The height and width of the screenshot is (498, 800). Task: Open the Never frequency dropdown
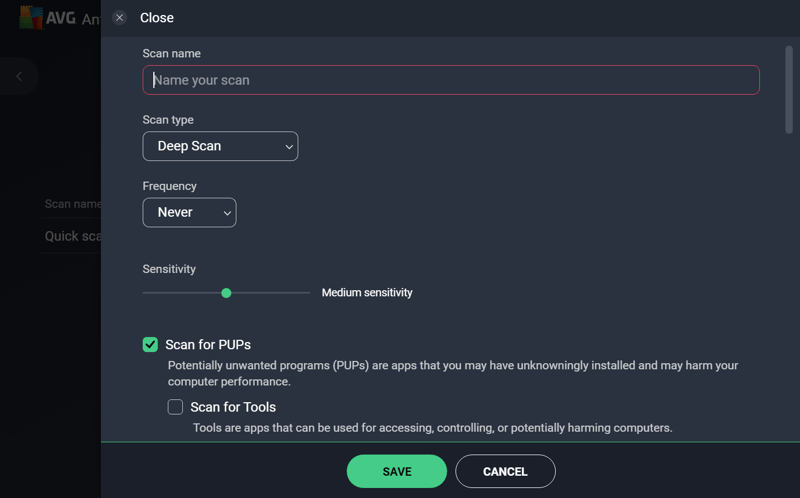[x=189, y=212]
